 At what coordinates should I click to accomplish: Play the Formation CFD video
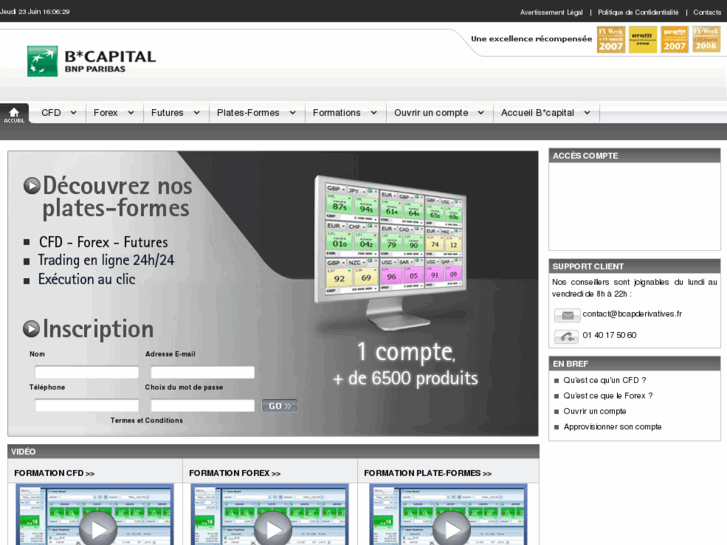click(97, 529)
